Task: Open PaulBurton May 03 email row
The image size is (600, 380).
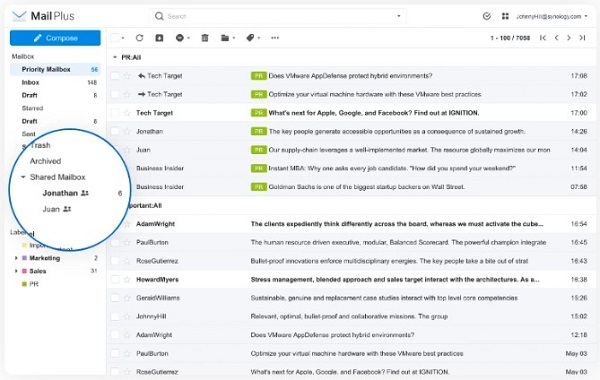Action: coord(351,354)
